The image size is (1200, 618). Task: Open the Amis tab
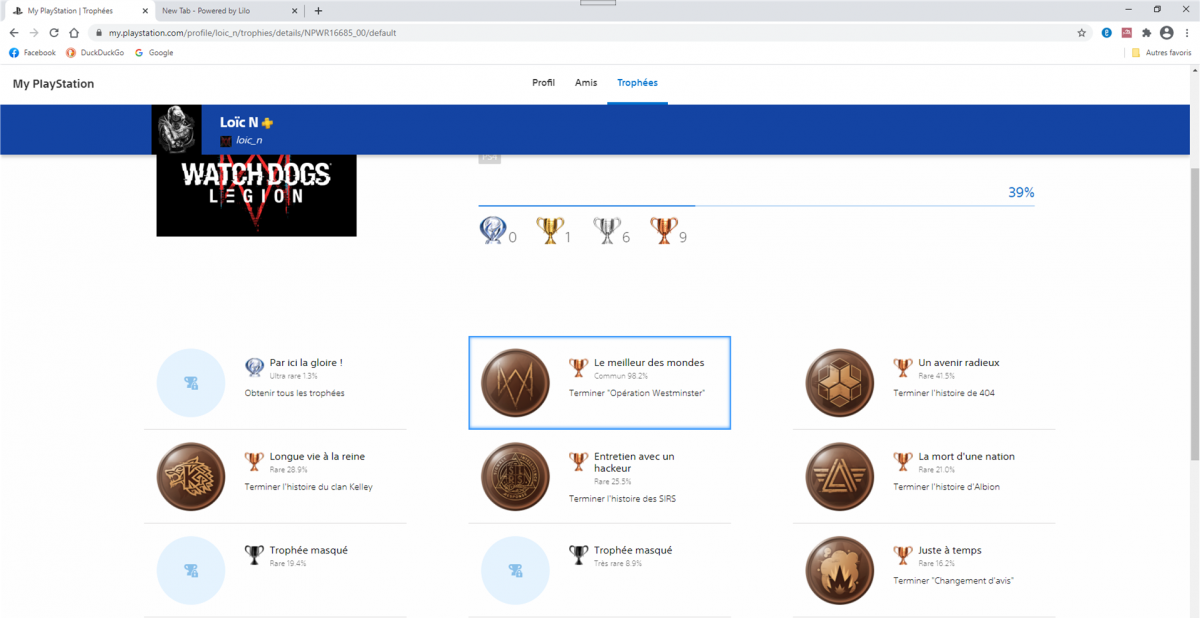[586, 83]
